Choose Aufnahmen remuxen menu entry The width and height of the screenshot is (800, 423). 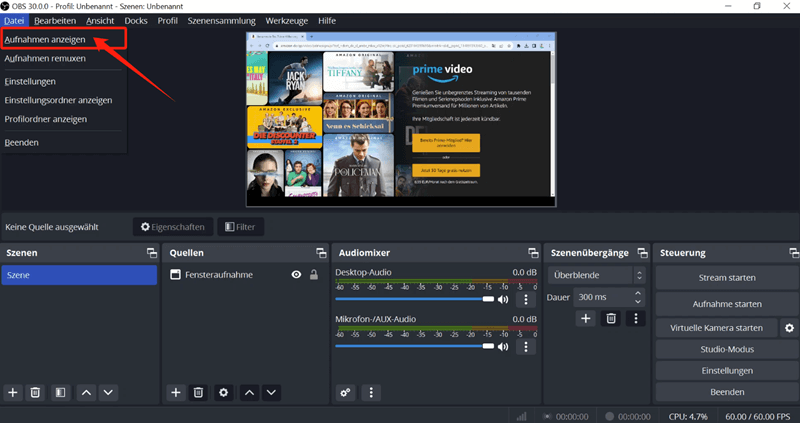pos(63,58)
